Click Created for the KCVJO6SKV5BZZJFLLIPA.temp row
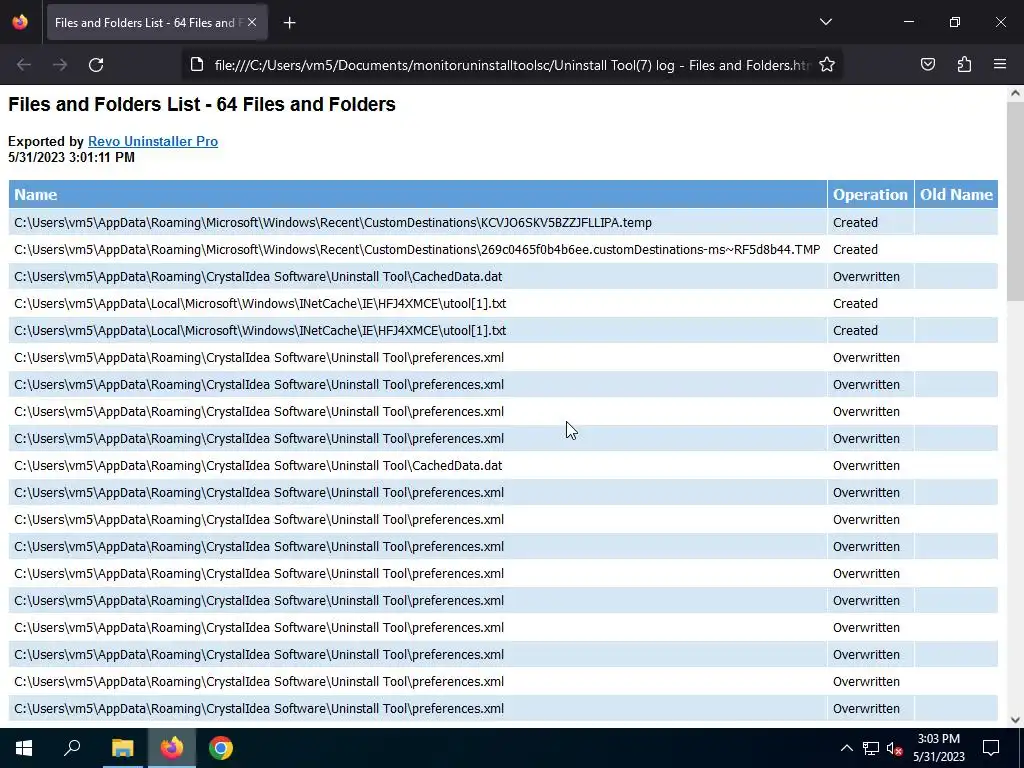1024x768 pixels. click(x=855, y=223)
